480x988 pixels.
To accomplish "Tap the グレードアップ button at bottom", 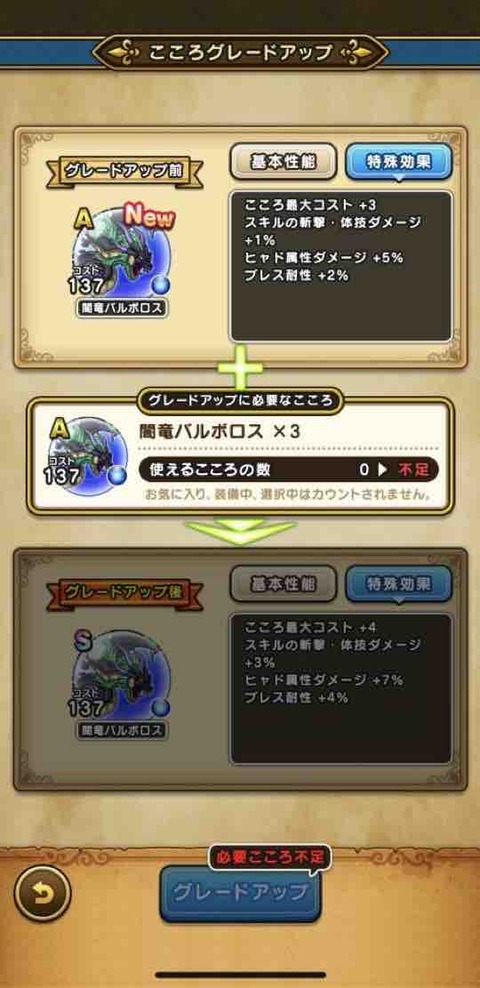I will (x=240, y=893).
